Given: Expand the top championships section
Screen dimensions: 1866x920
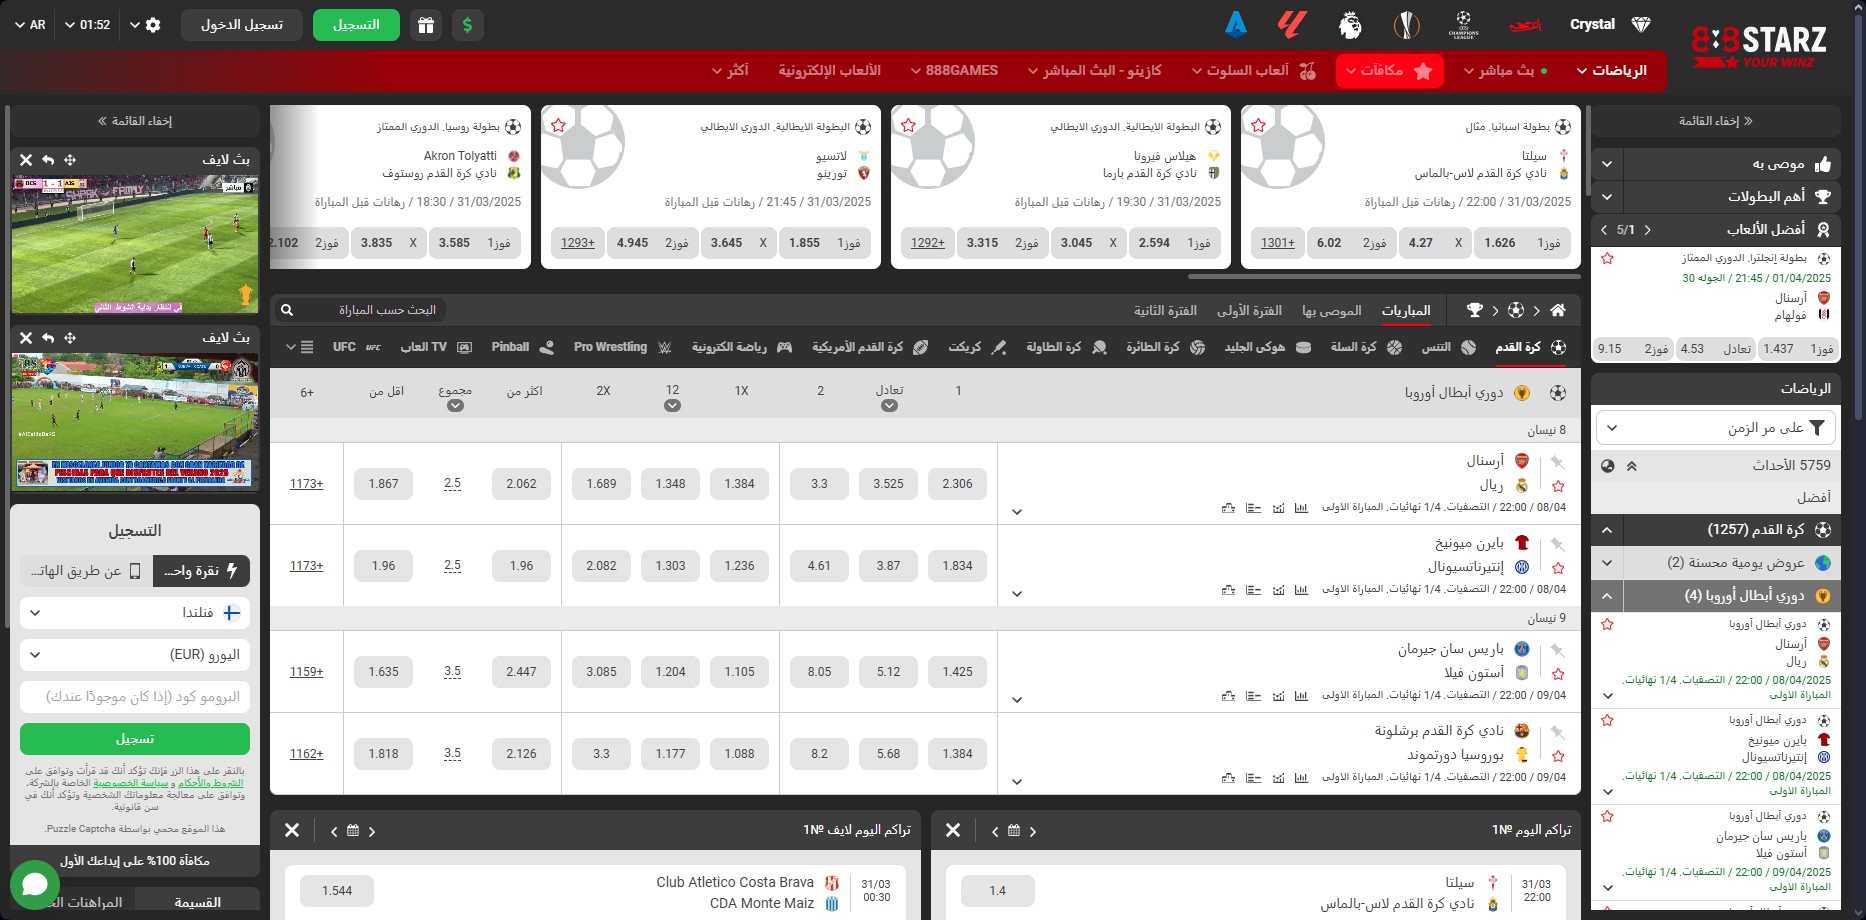Looking at the screenshot, I should [1607, 197].
